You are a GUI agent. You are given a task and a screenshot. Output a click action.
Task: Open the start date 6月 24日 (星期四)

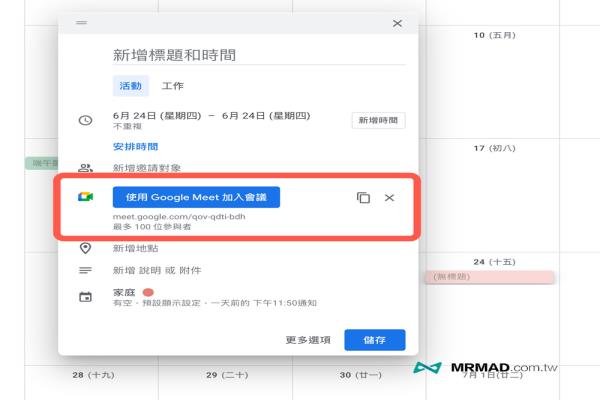coord(157,116)
